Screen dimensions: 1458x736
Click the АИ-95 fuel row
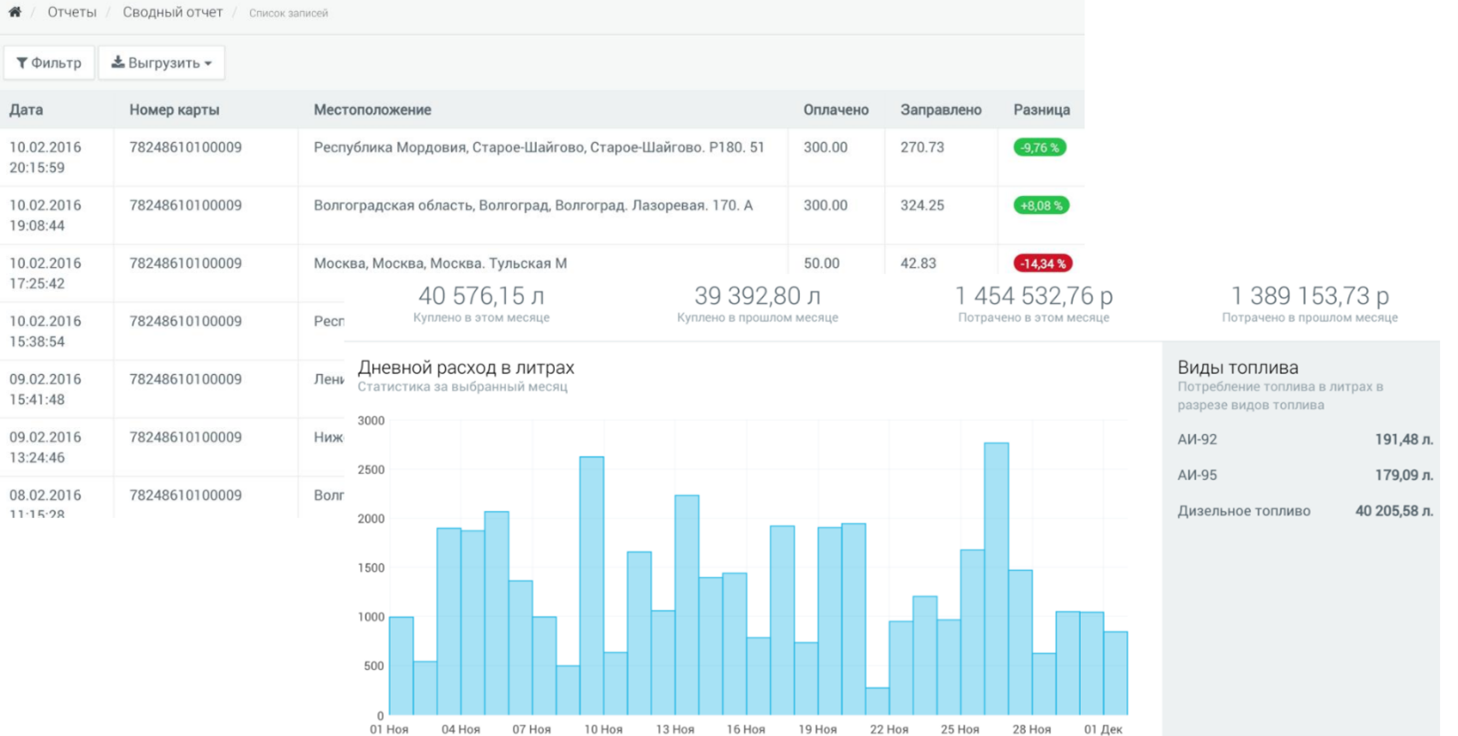pos(1305,475)
